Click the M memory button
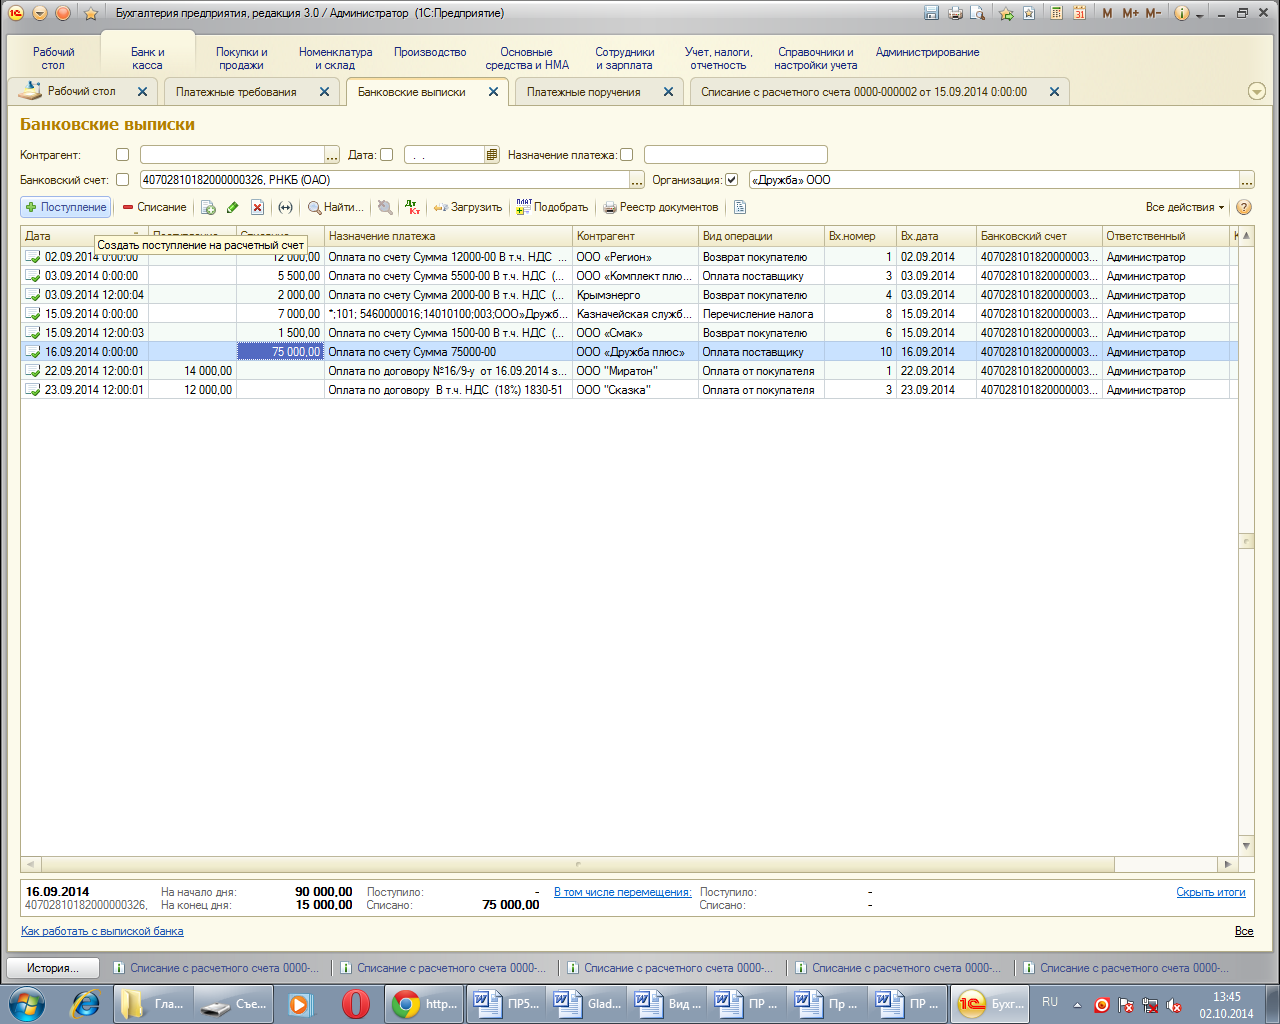This screenshot has width=1280, height=1024. [1107, 13]
